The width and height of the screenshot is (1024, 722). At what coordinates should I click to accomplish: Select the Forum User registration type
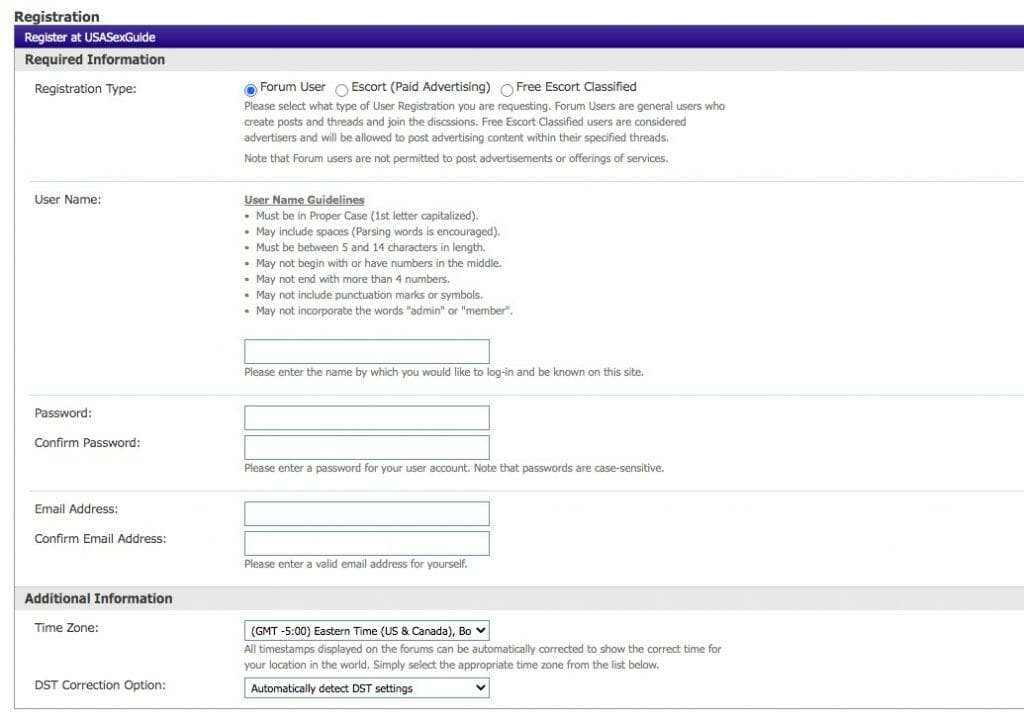pyautogui.click(x=251, y=89)
